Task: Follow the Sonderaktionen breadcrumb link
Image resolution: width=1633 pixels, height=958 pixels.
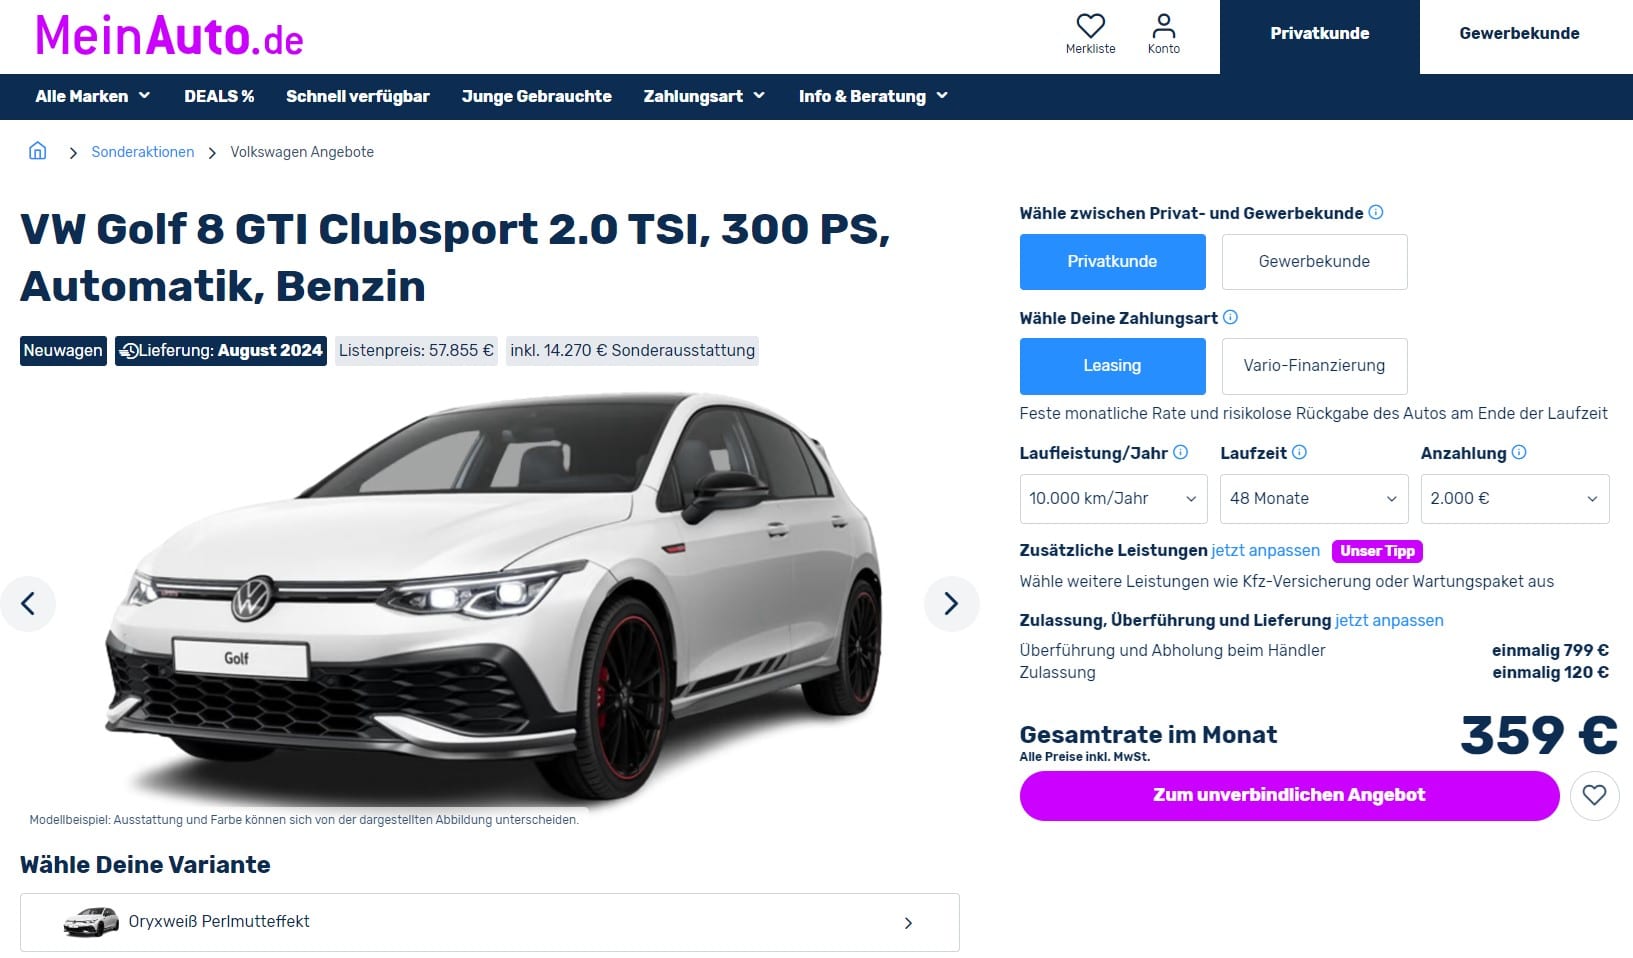Action: click(x=143, y=152)
